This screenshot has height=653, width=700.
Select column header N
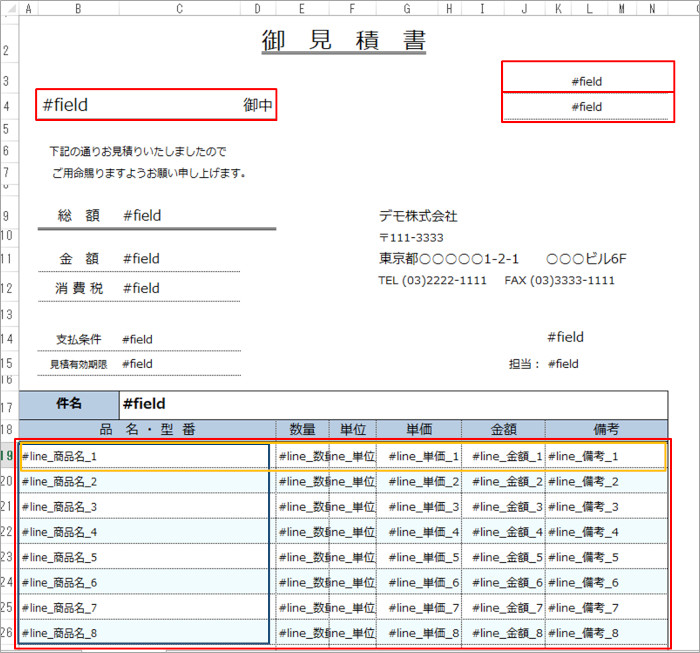pyautogui.click(x=652, y=8)
